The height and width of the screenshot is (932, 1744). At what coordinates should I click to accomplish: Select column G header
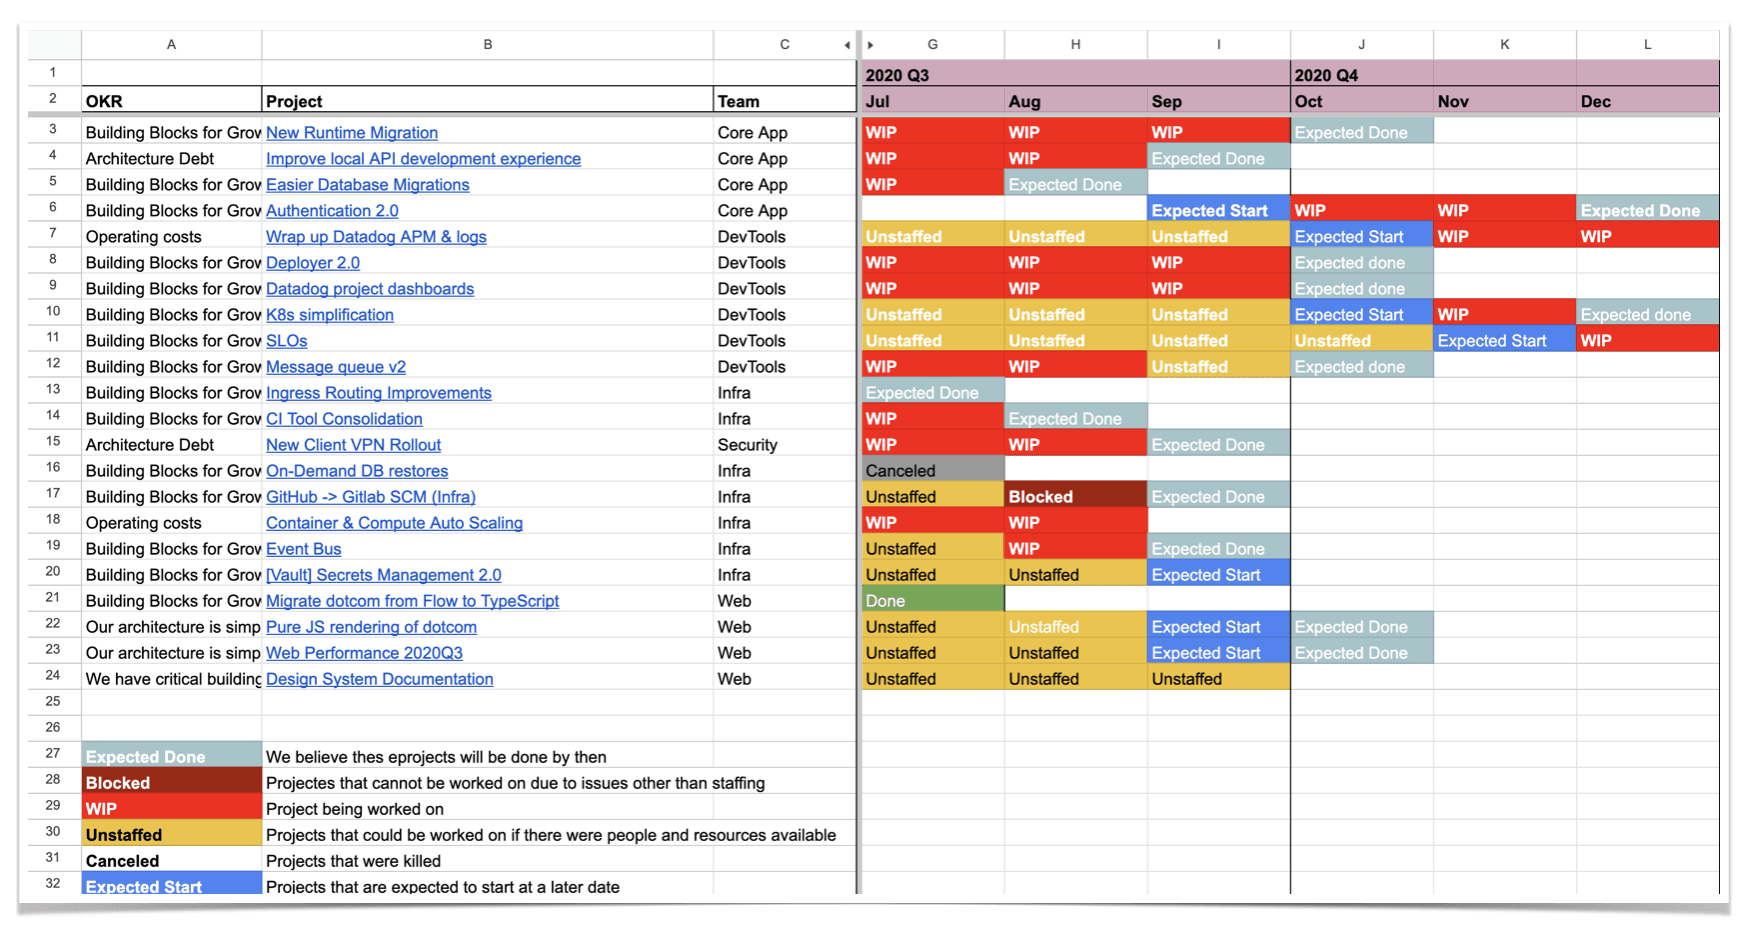pos(932,45)
